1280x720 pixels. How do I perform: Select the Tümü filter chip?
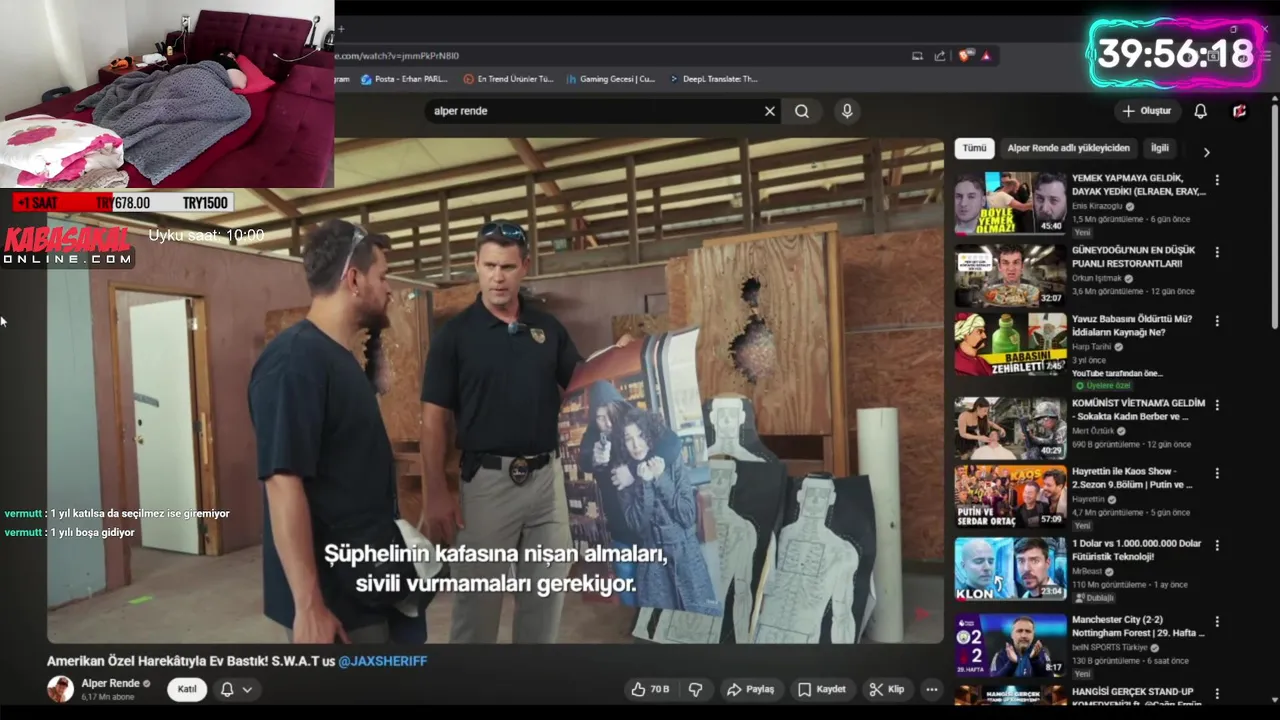(974, 148)
